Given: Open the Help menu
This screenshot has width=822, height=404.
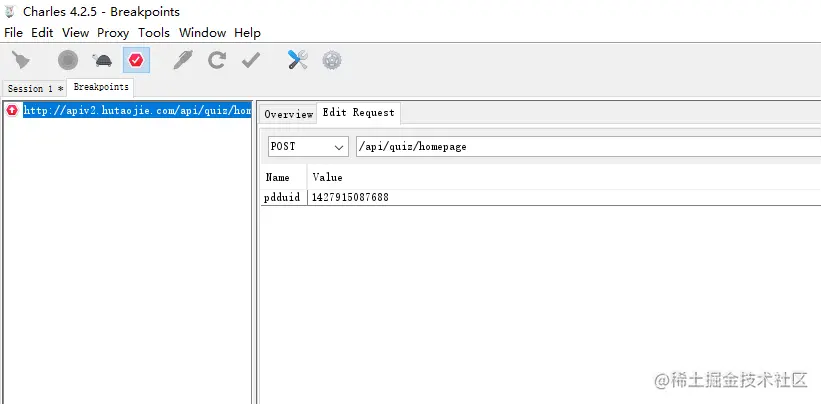Looking at the screenshot, I should tap(247, 33).
